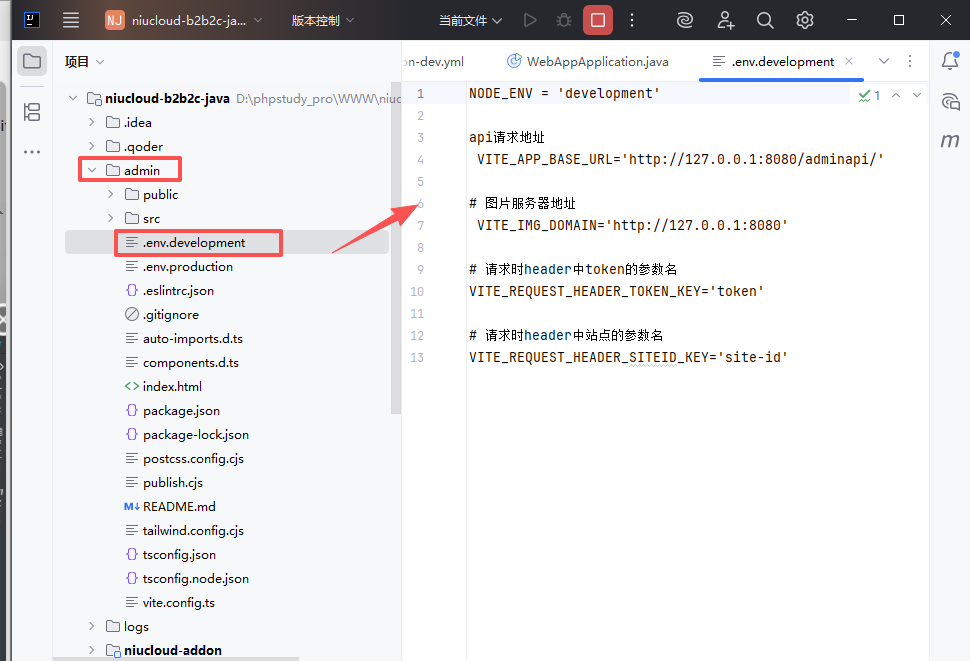This screenshot has height=661, width=970.
Task: Click the Debug bug icon
Action: 564,20
